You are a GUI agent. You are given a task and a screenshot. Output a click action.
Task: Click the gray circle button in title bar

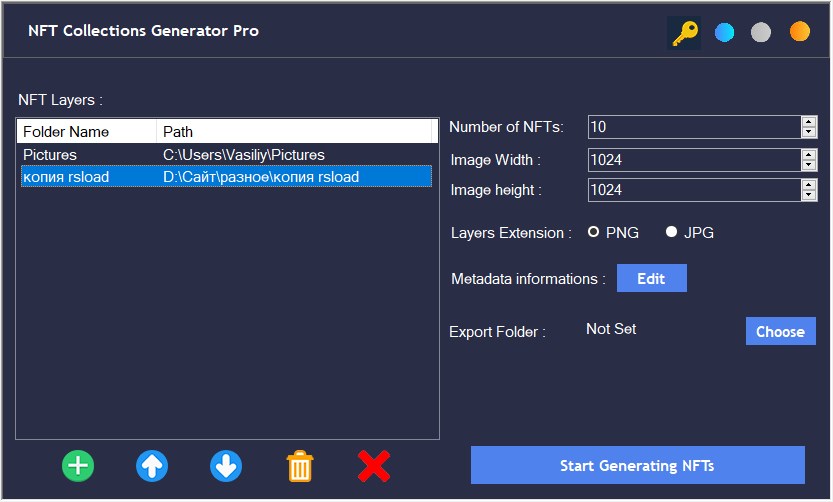[x=761, y=32]
